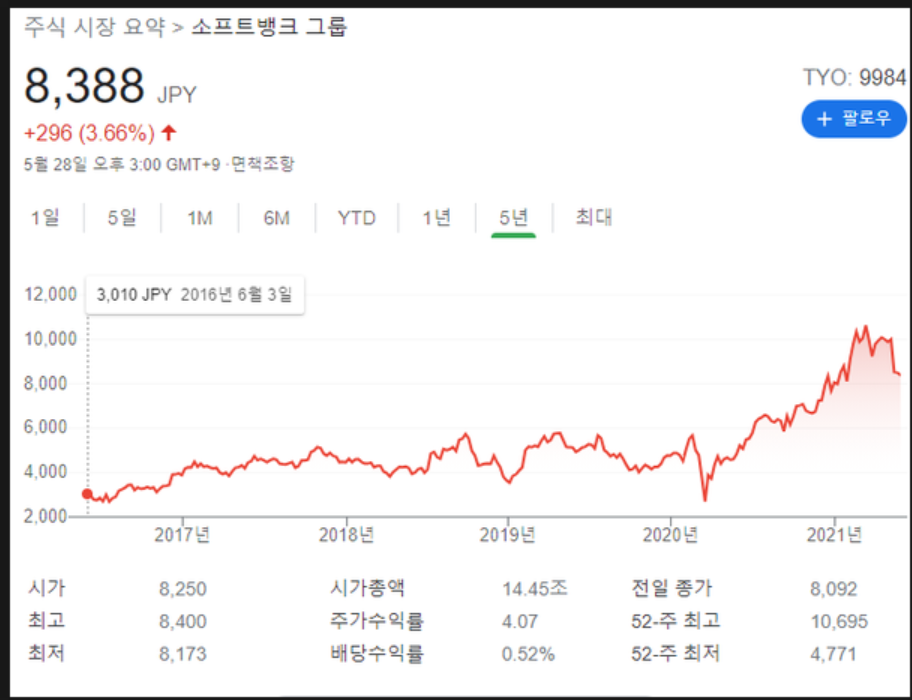
Task: Click red data point marker on chart
Action: [x=87, y=494]
